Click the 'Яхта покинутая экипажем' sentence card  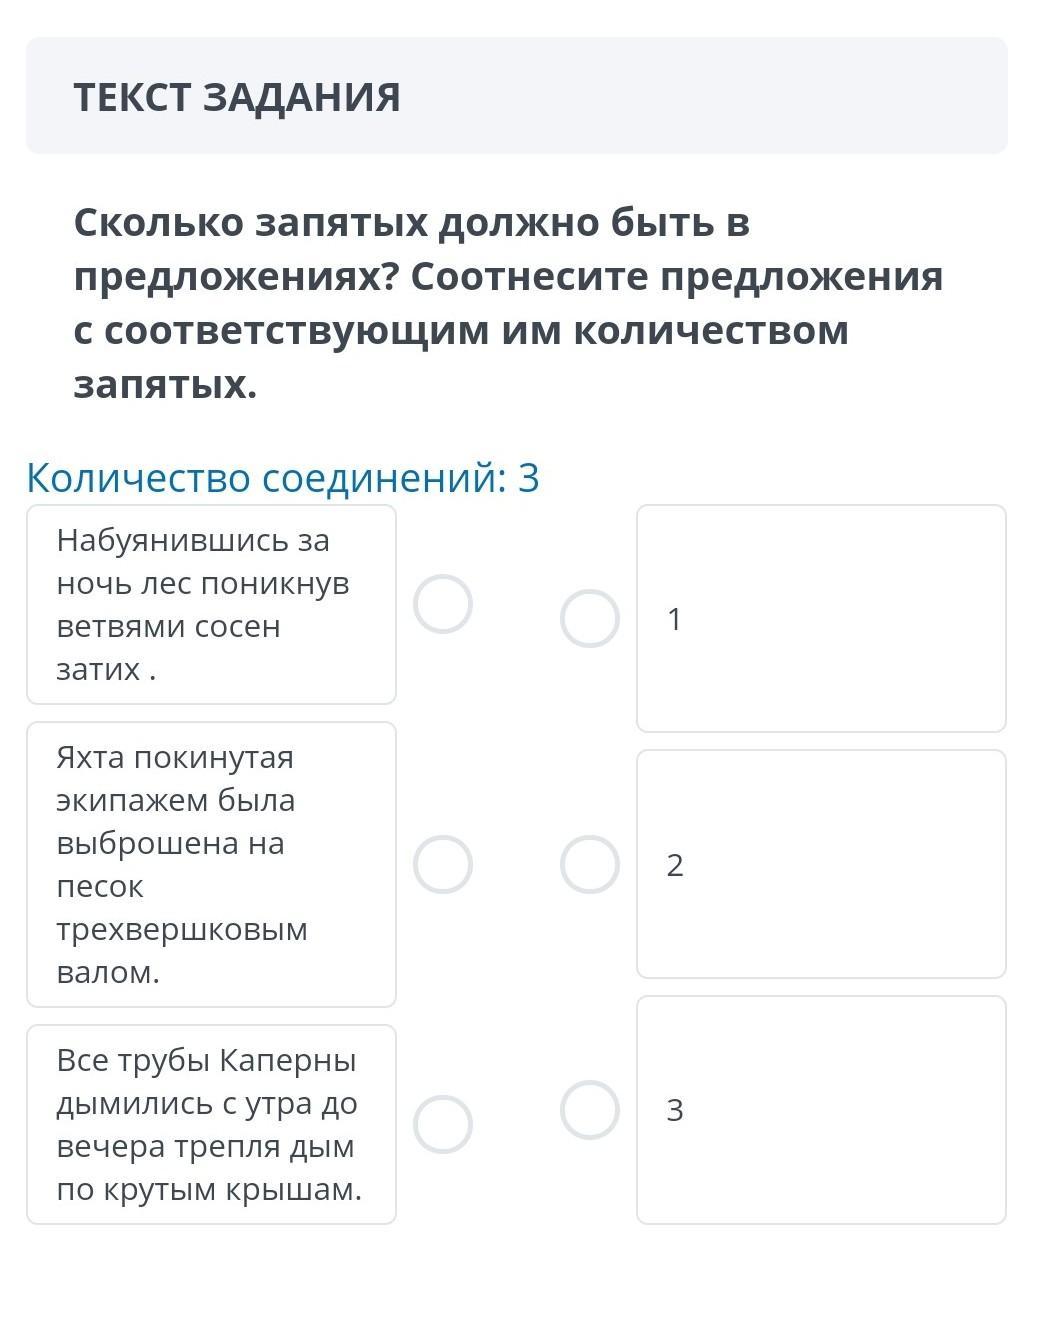tap(211, 864)
